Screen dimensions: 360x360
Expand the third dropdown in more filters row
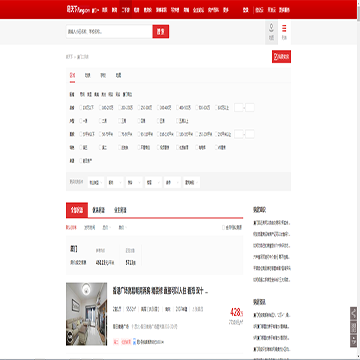point(134,182)
